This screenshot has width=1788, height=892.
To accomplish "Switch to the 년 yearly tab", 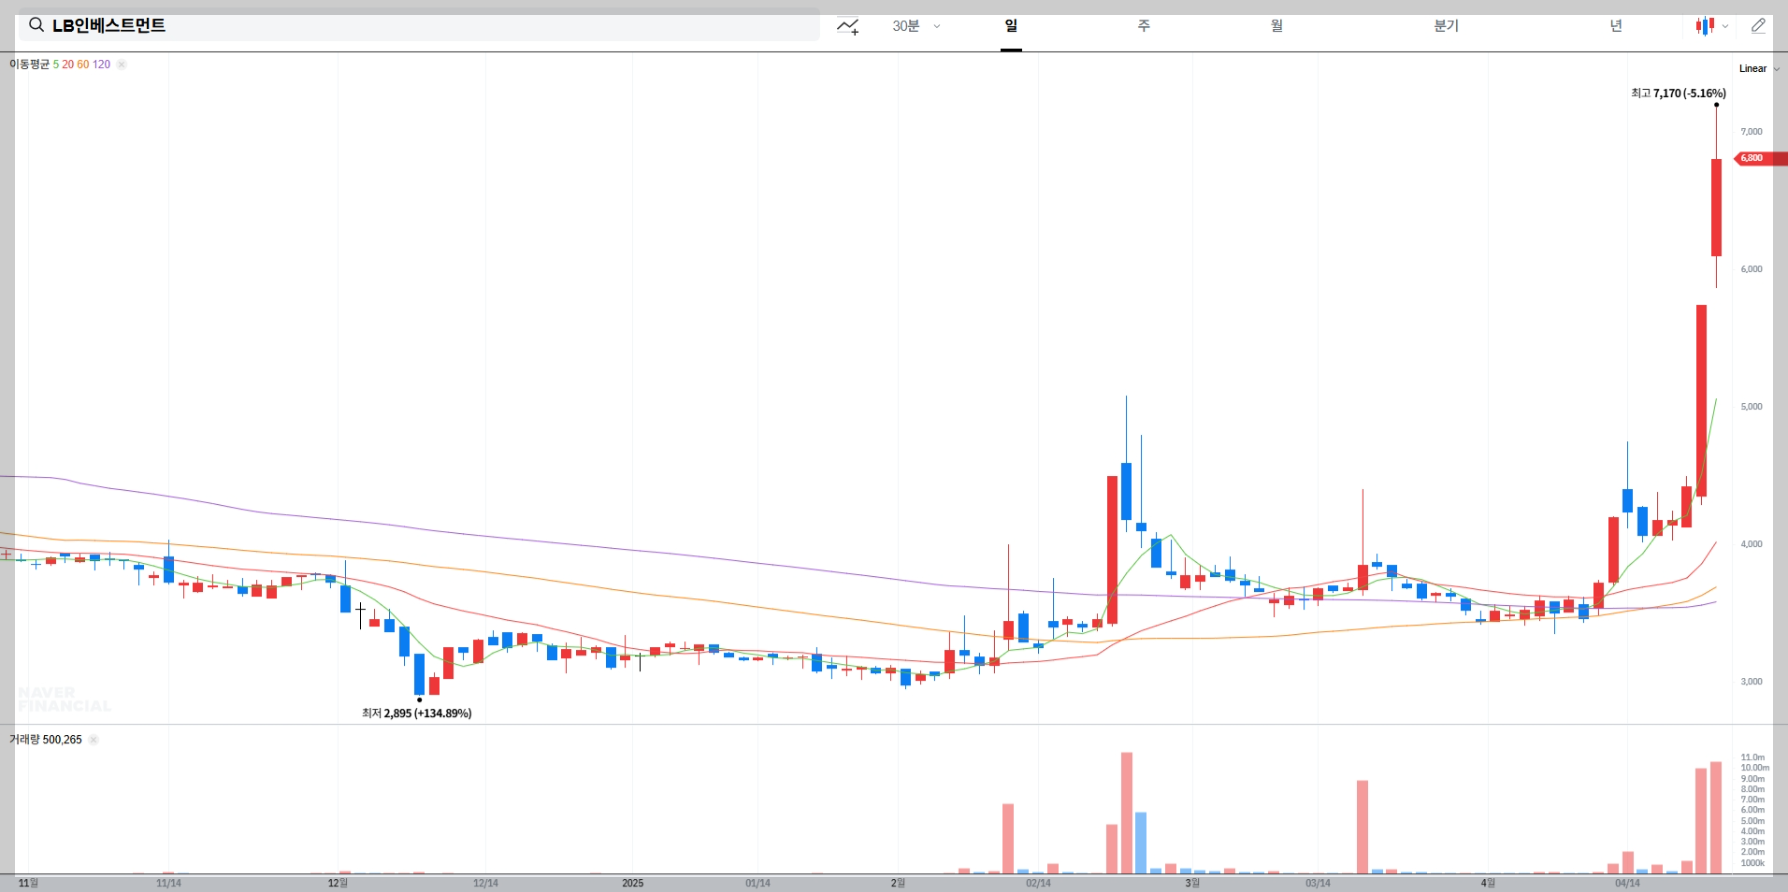I will (1615, 26).
